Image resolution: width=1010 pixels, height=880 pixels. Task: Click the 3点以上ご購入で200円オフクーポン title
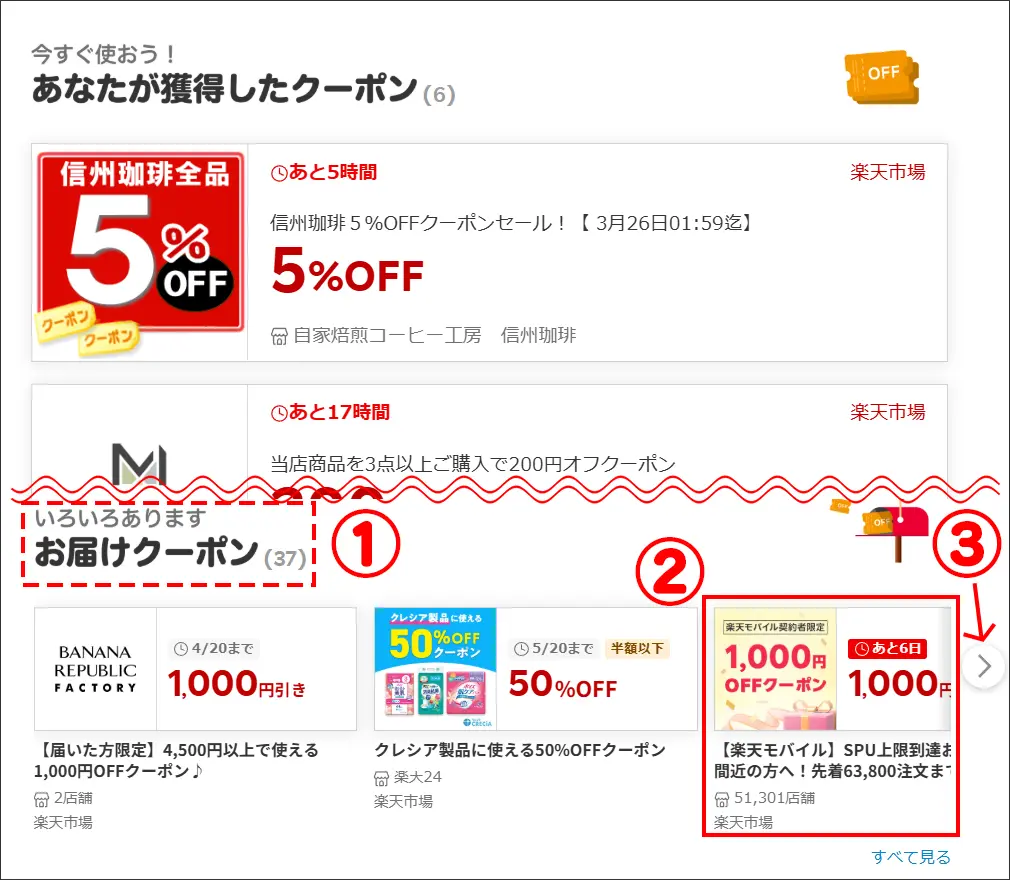click(x=473, y=464)
